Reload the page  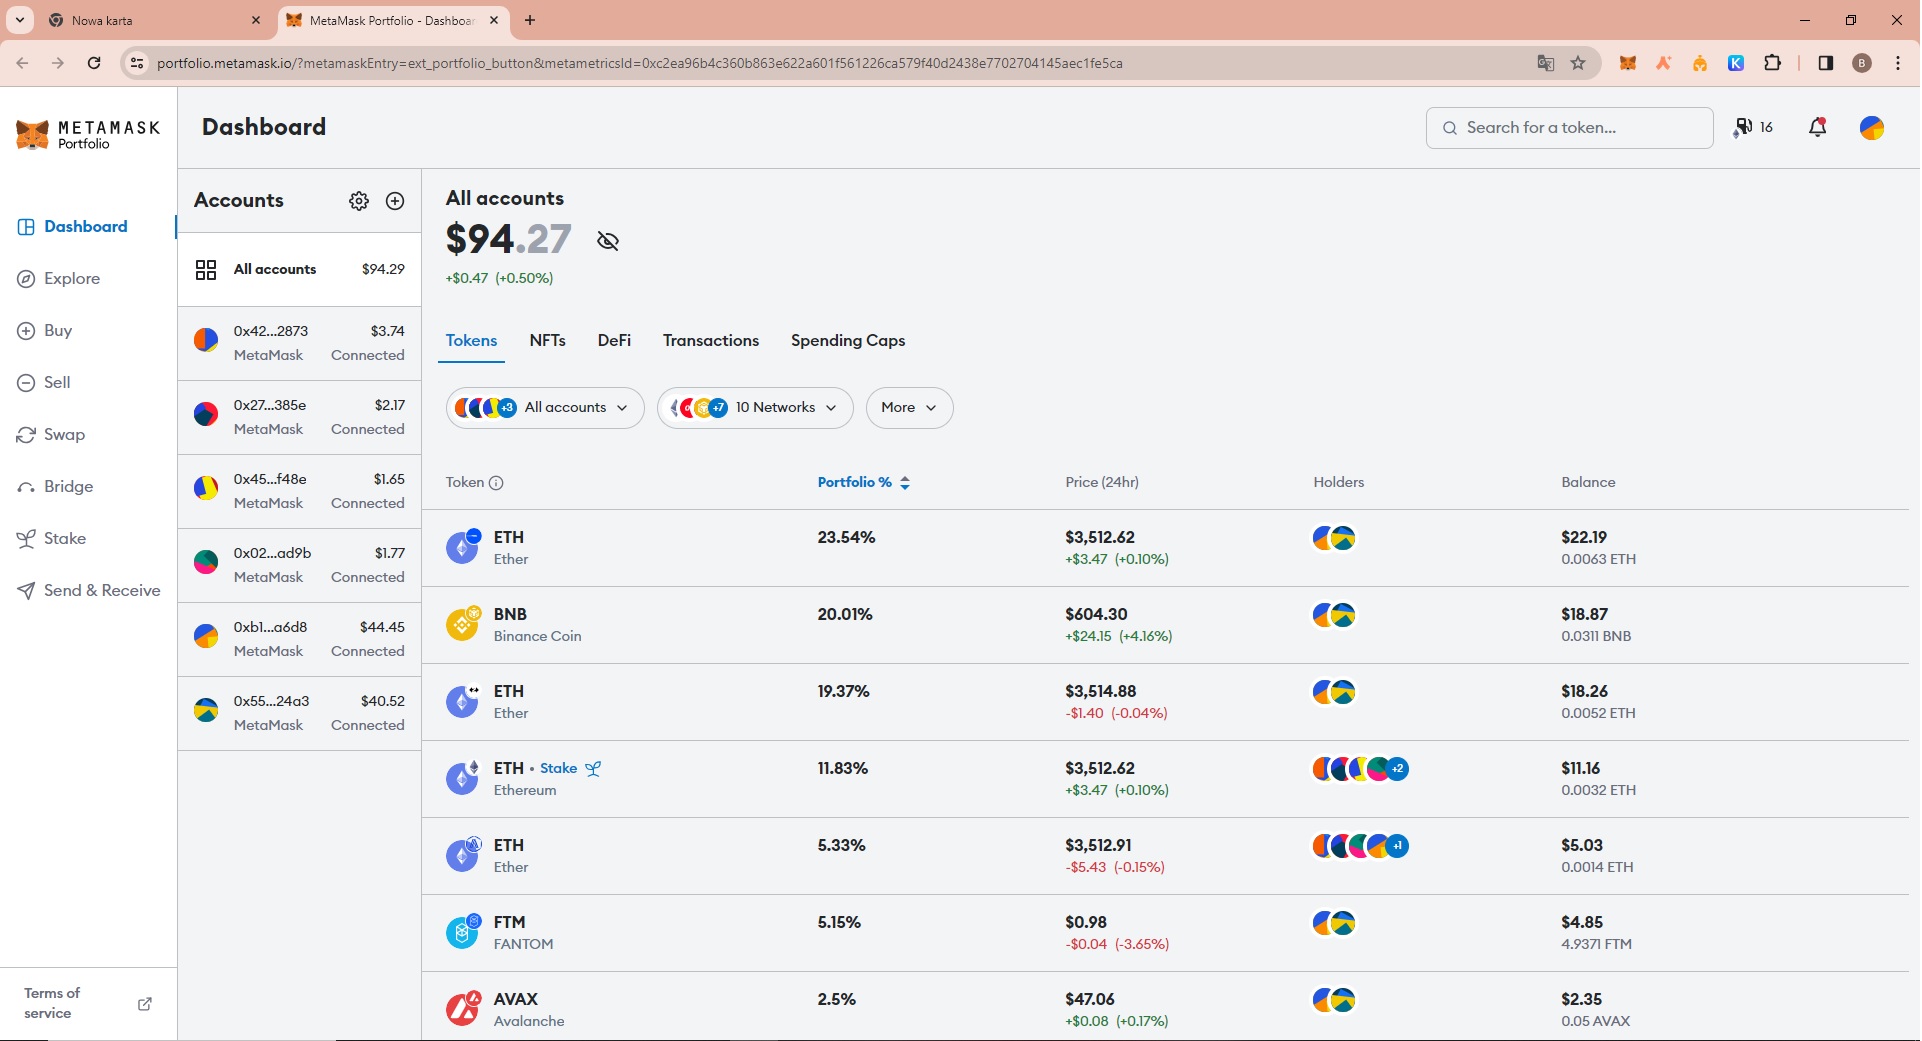pyautogui.click(x=94, y=63)
